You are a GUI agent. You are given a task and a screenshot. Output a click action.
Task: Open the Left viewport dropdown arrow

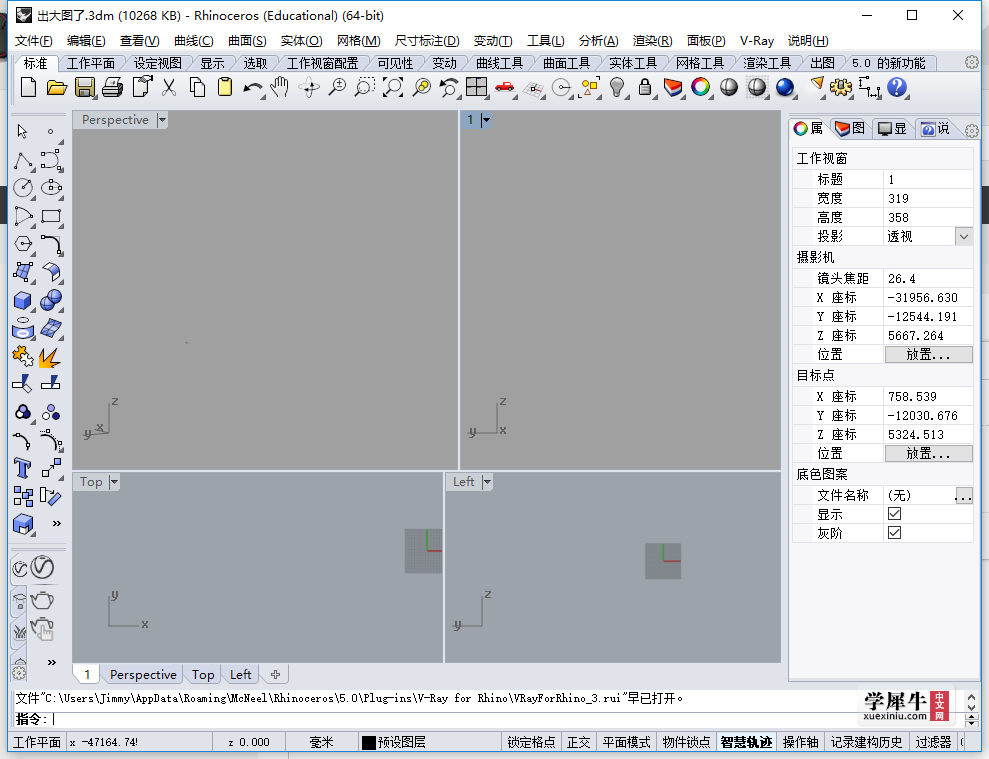487,482
